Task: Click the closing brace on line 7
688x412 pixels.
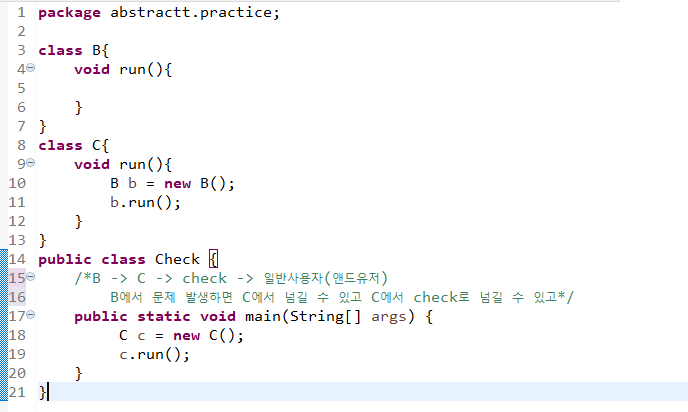Action: pos(43,127)
